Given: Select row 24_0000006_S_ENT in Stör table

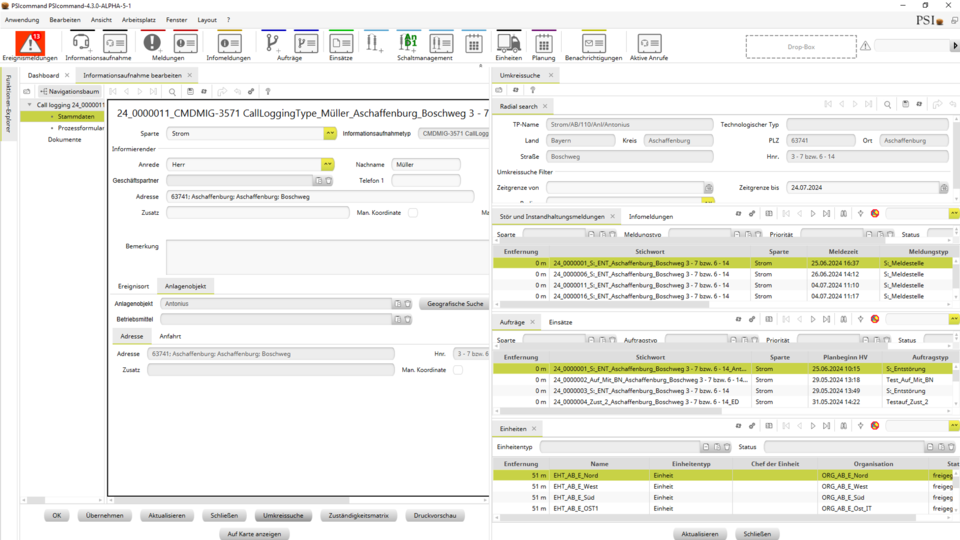Looking at the screenshot, I should coord(722,274).
